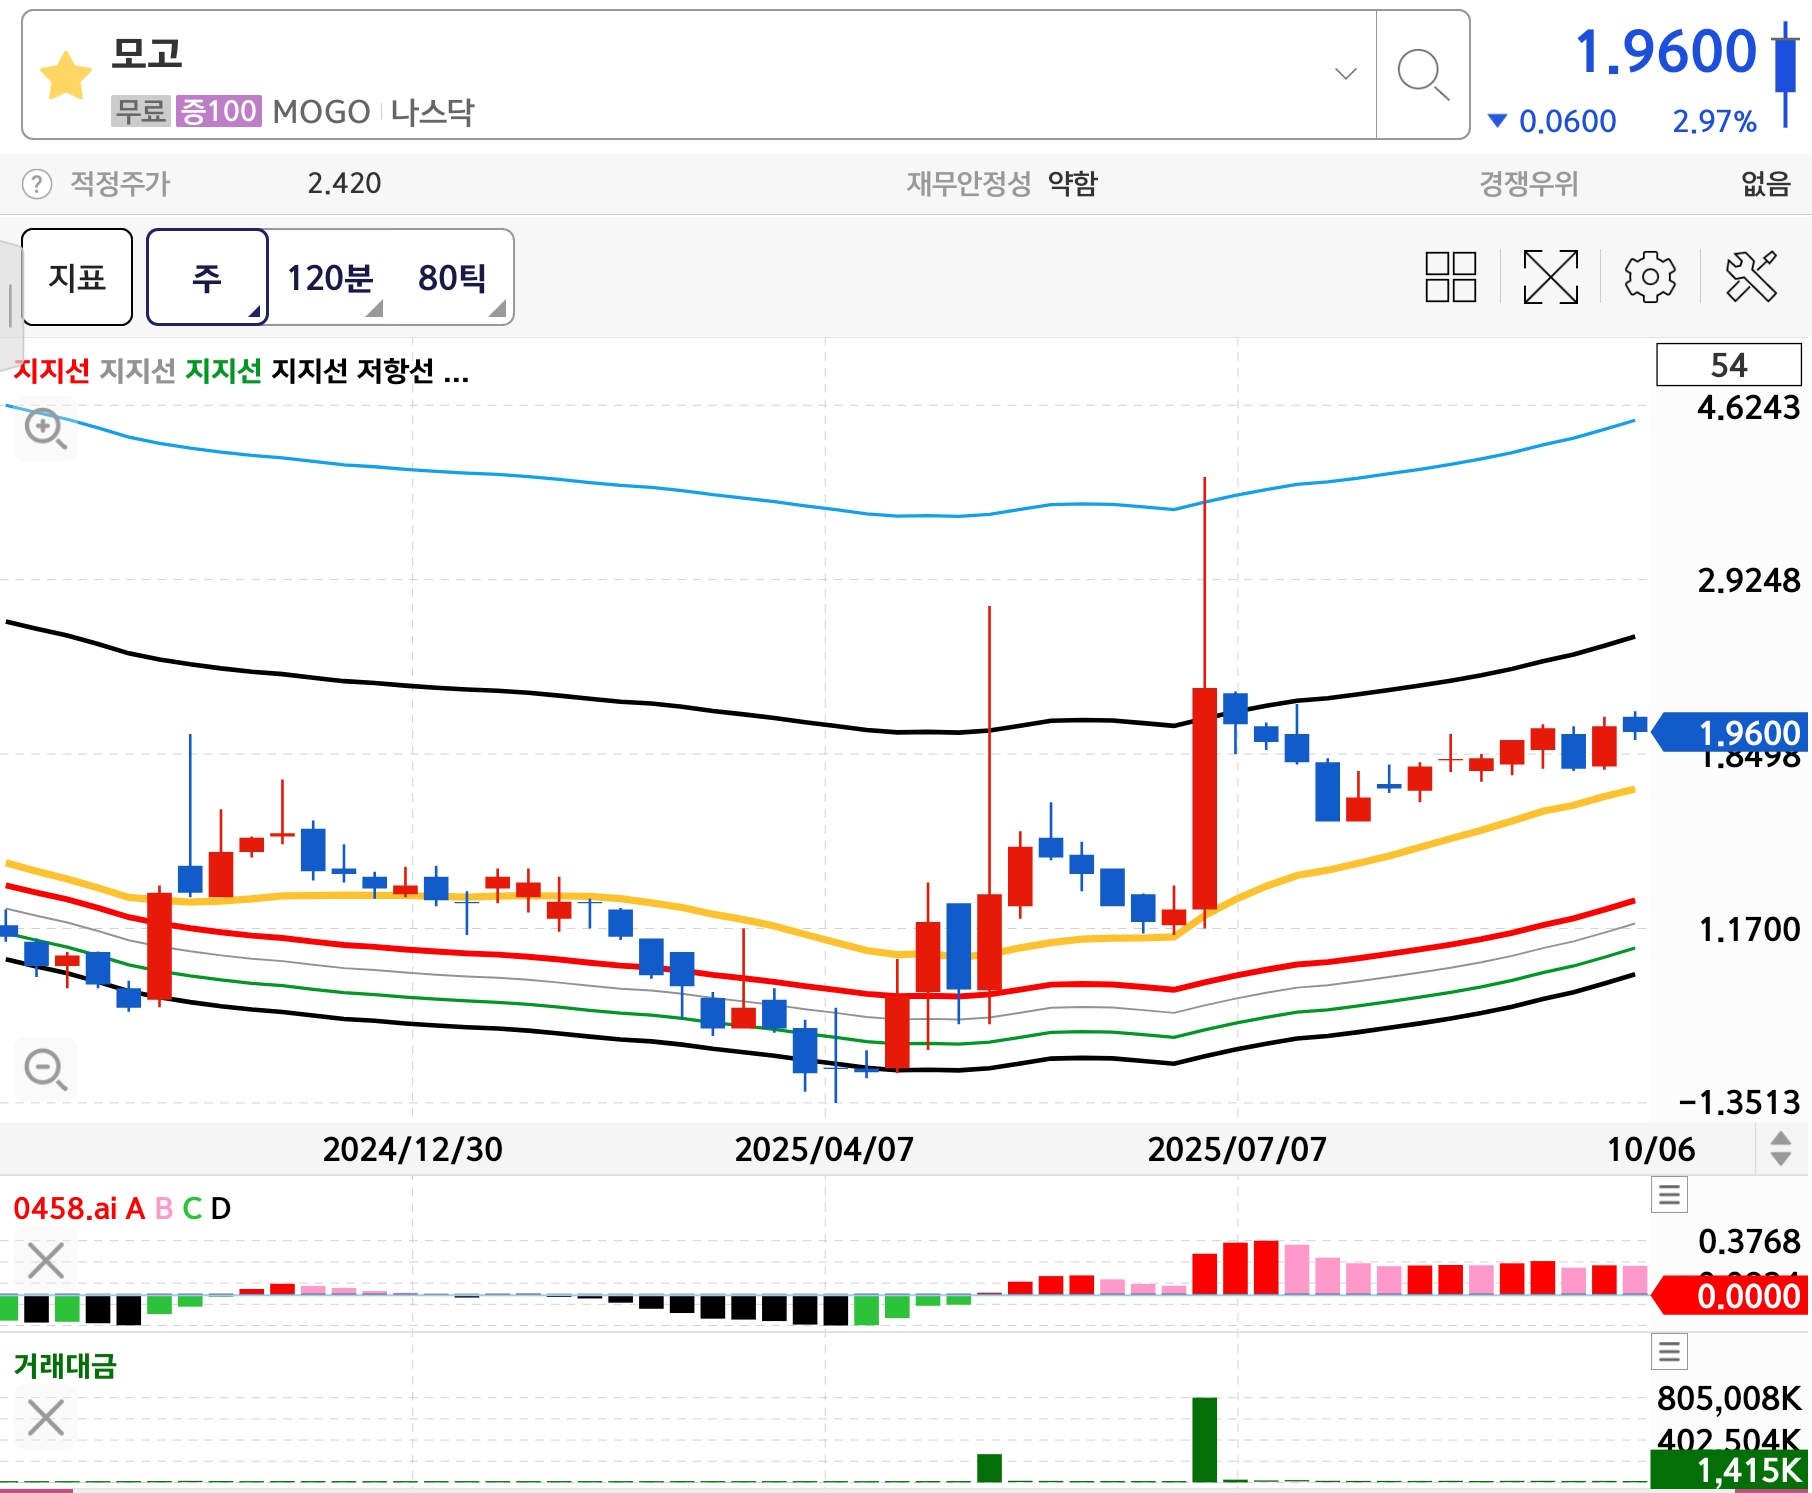The height and width of the screenshot is (1493, 1812).
Task: Open the 지표 indicators button
Action: tap(77, 277)
